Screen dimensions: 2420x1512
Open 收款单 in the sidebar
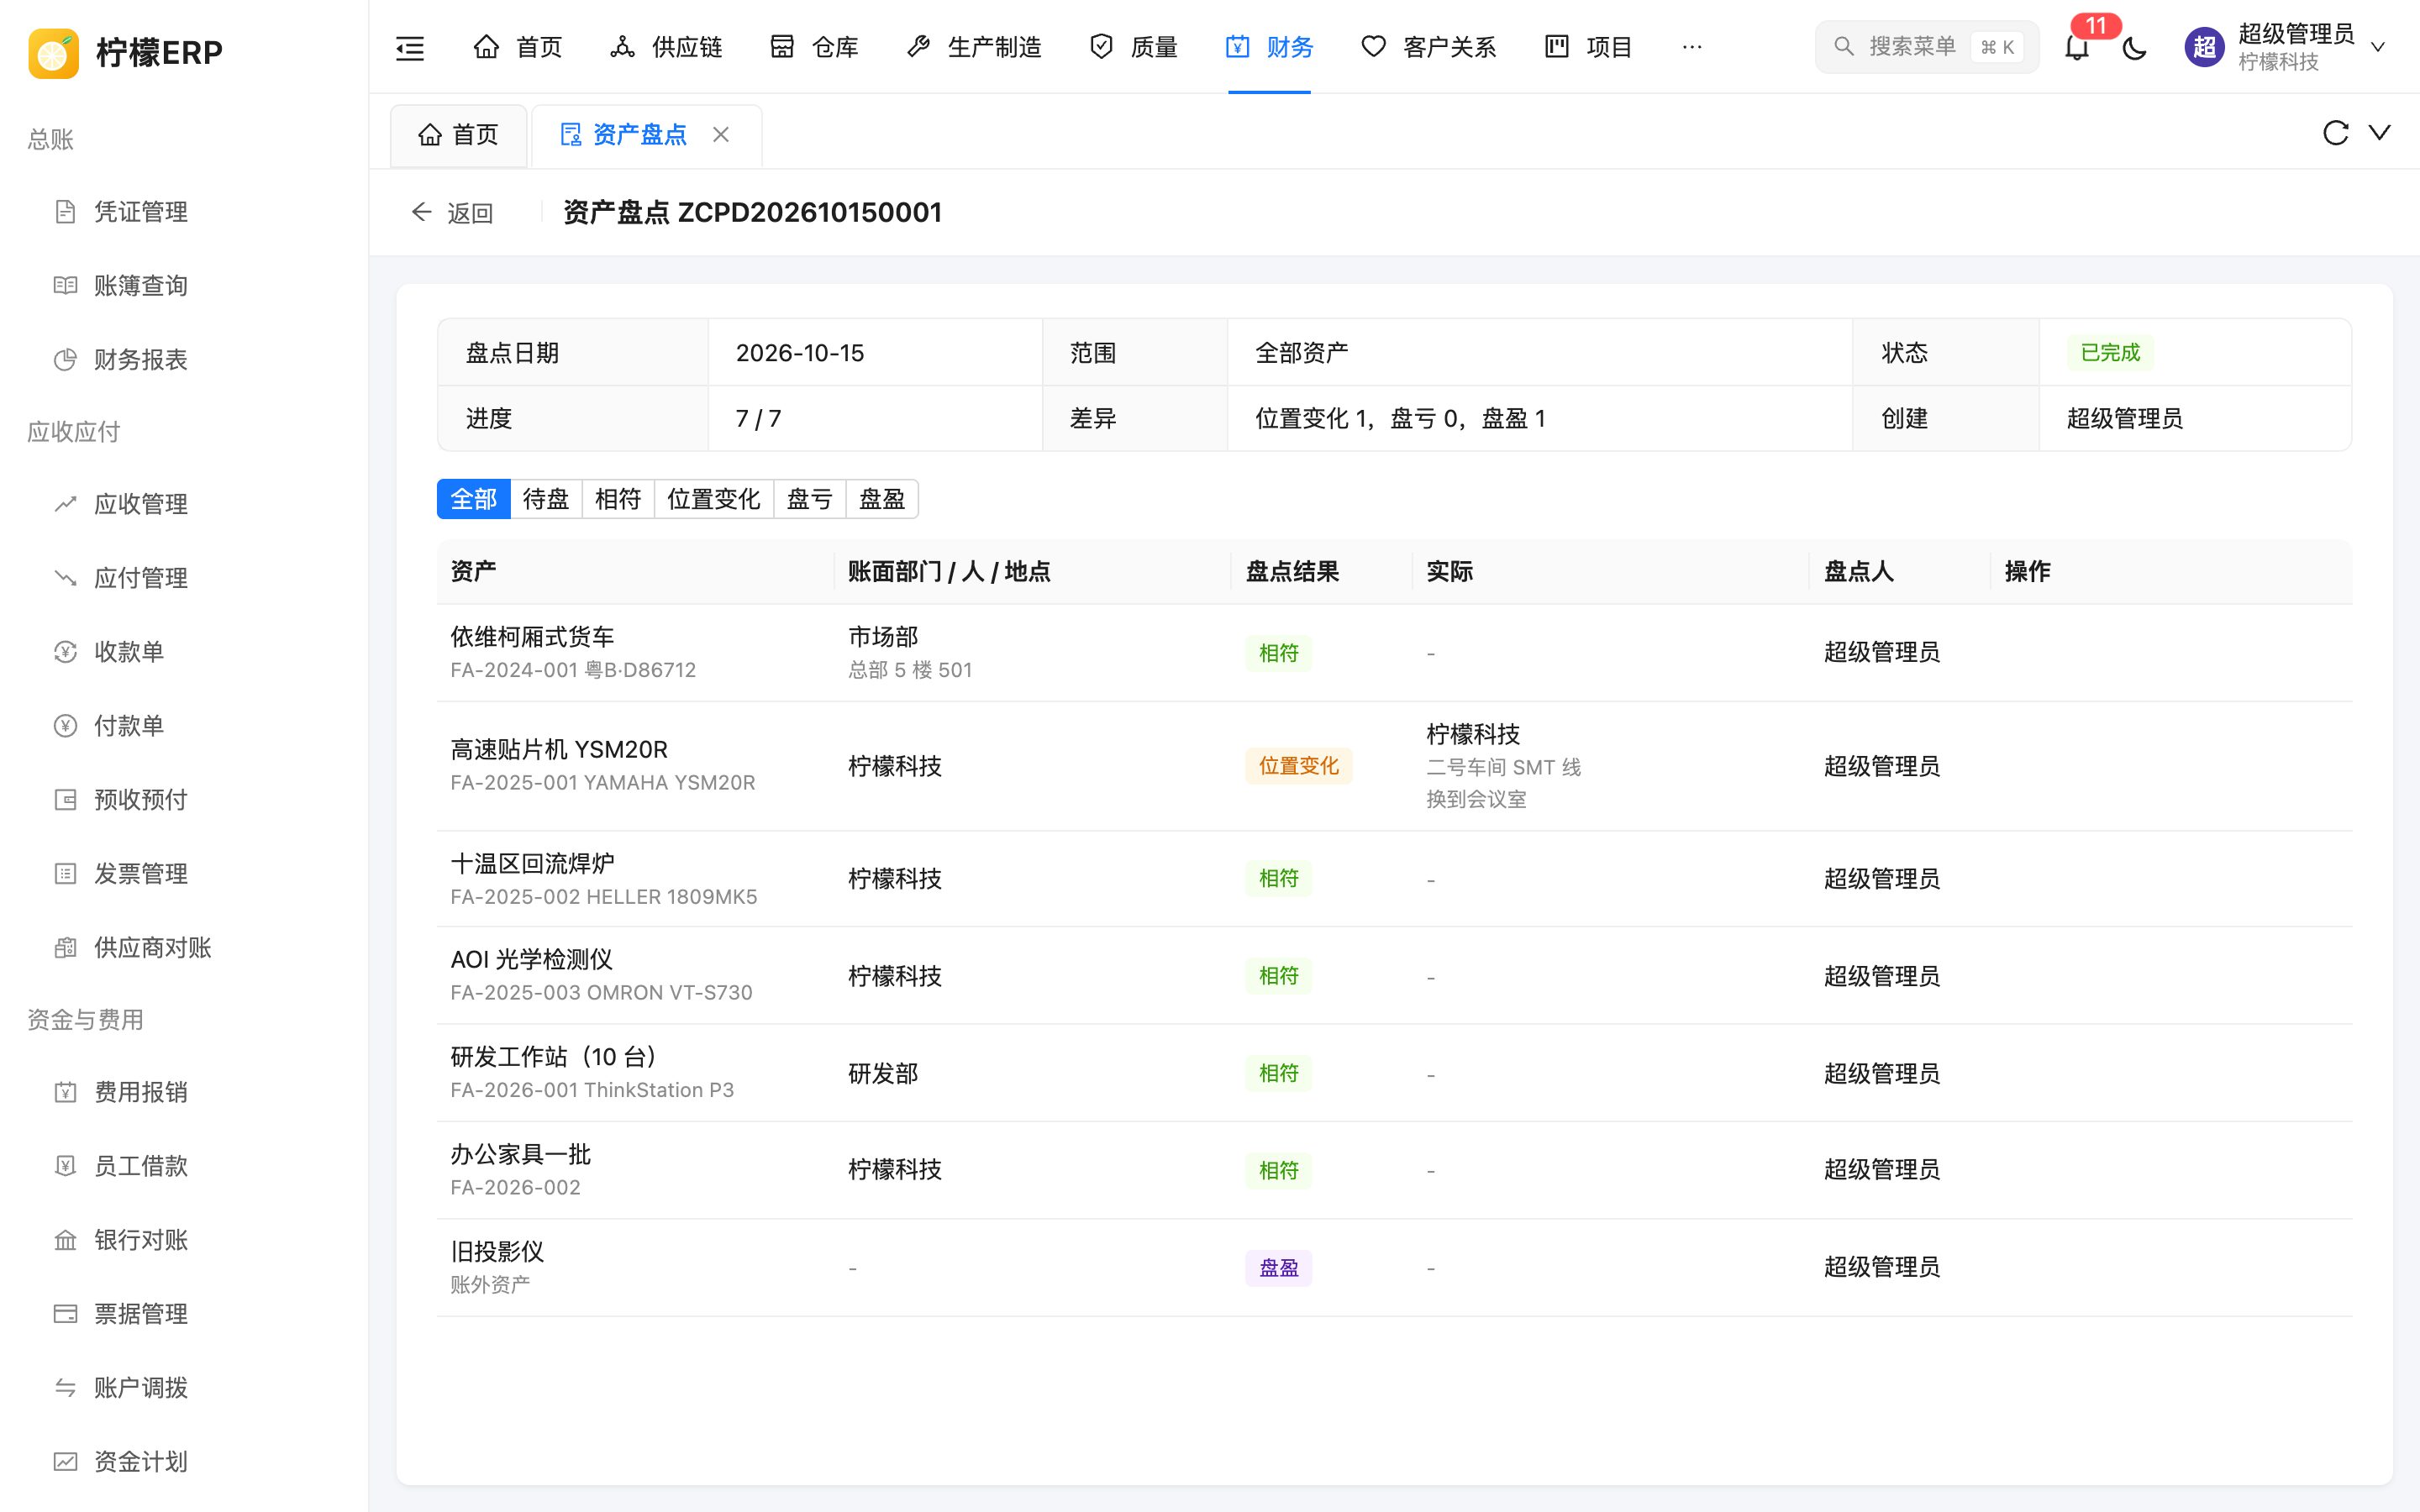[x=184, y=652]
